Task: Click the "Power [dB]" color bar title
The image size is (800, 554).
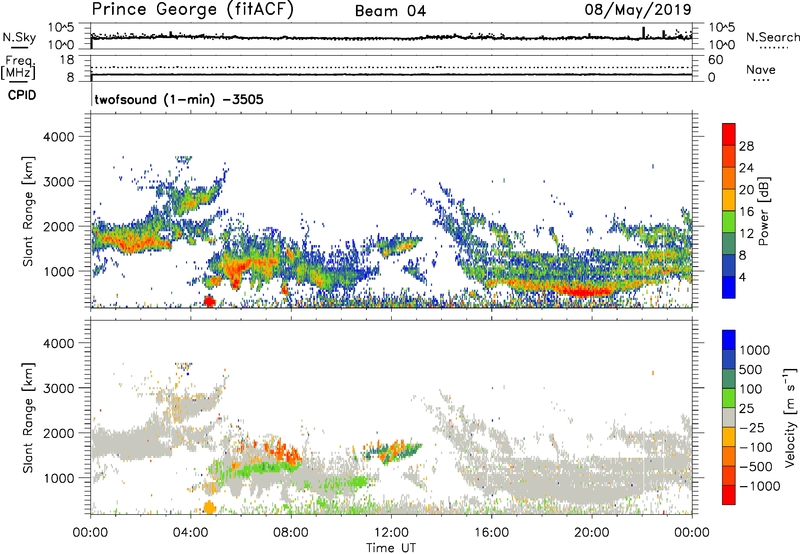Action: pos(763,211)
